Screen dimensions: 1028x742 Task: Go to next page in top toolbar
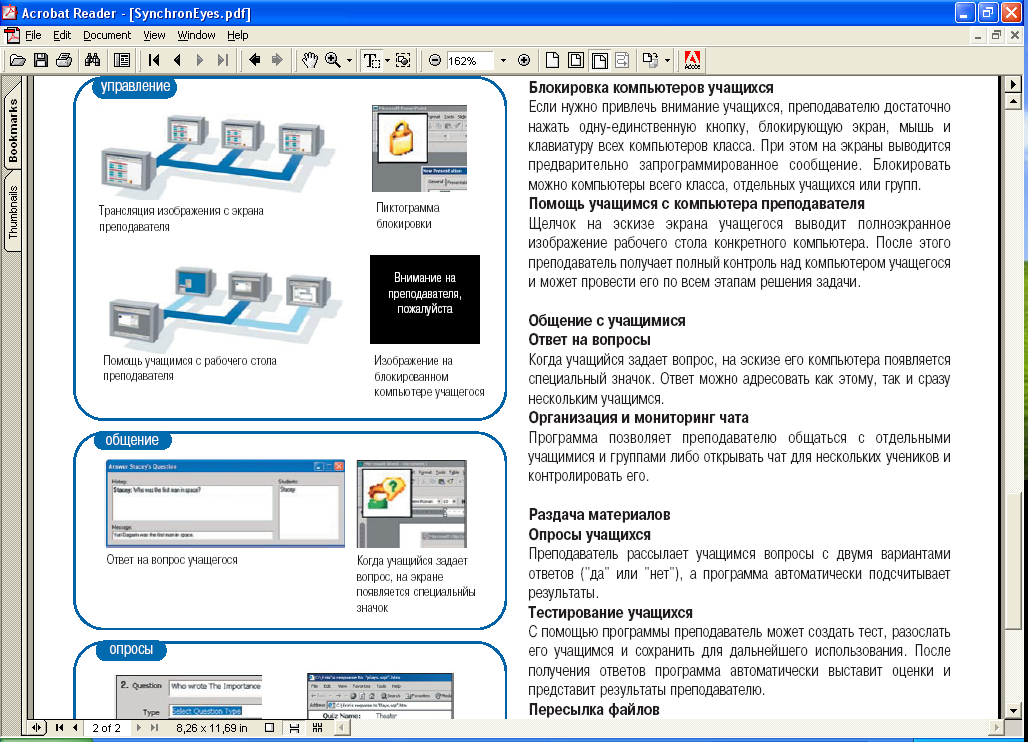pyautogui.click(x=200, y=60)
